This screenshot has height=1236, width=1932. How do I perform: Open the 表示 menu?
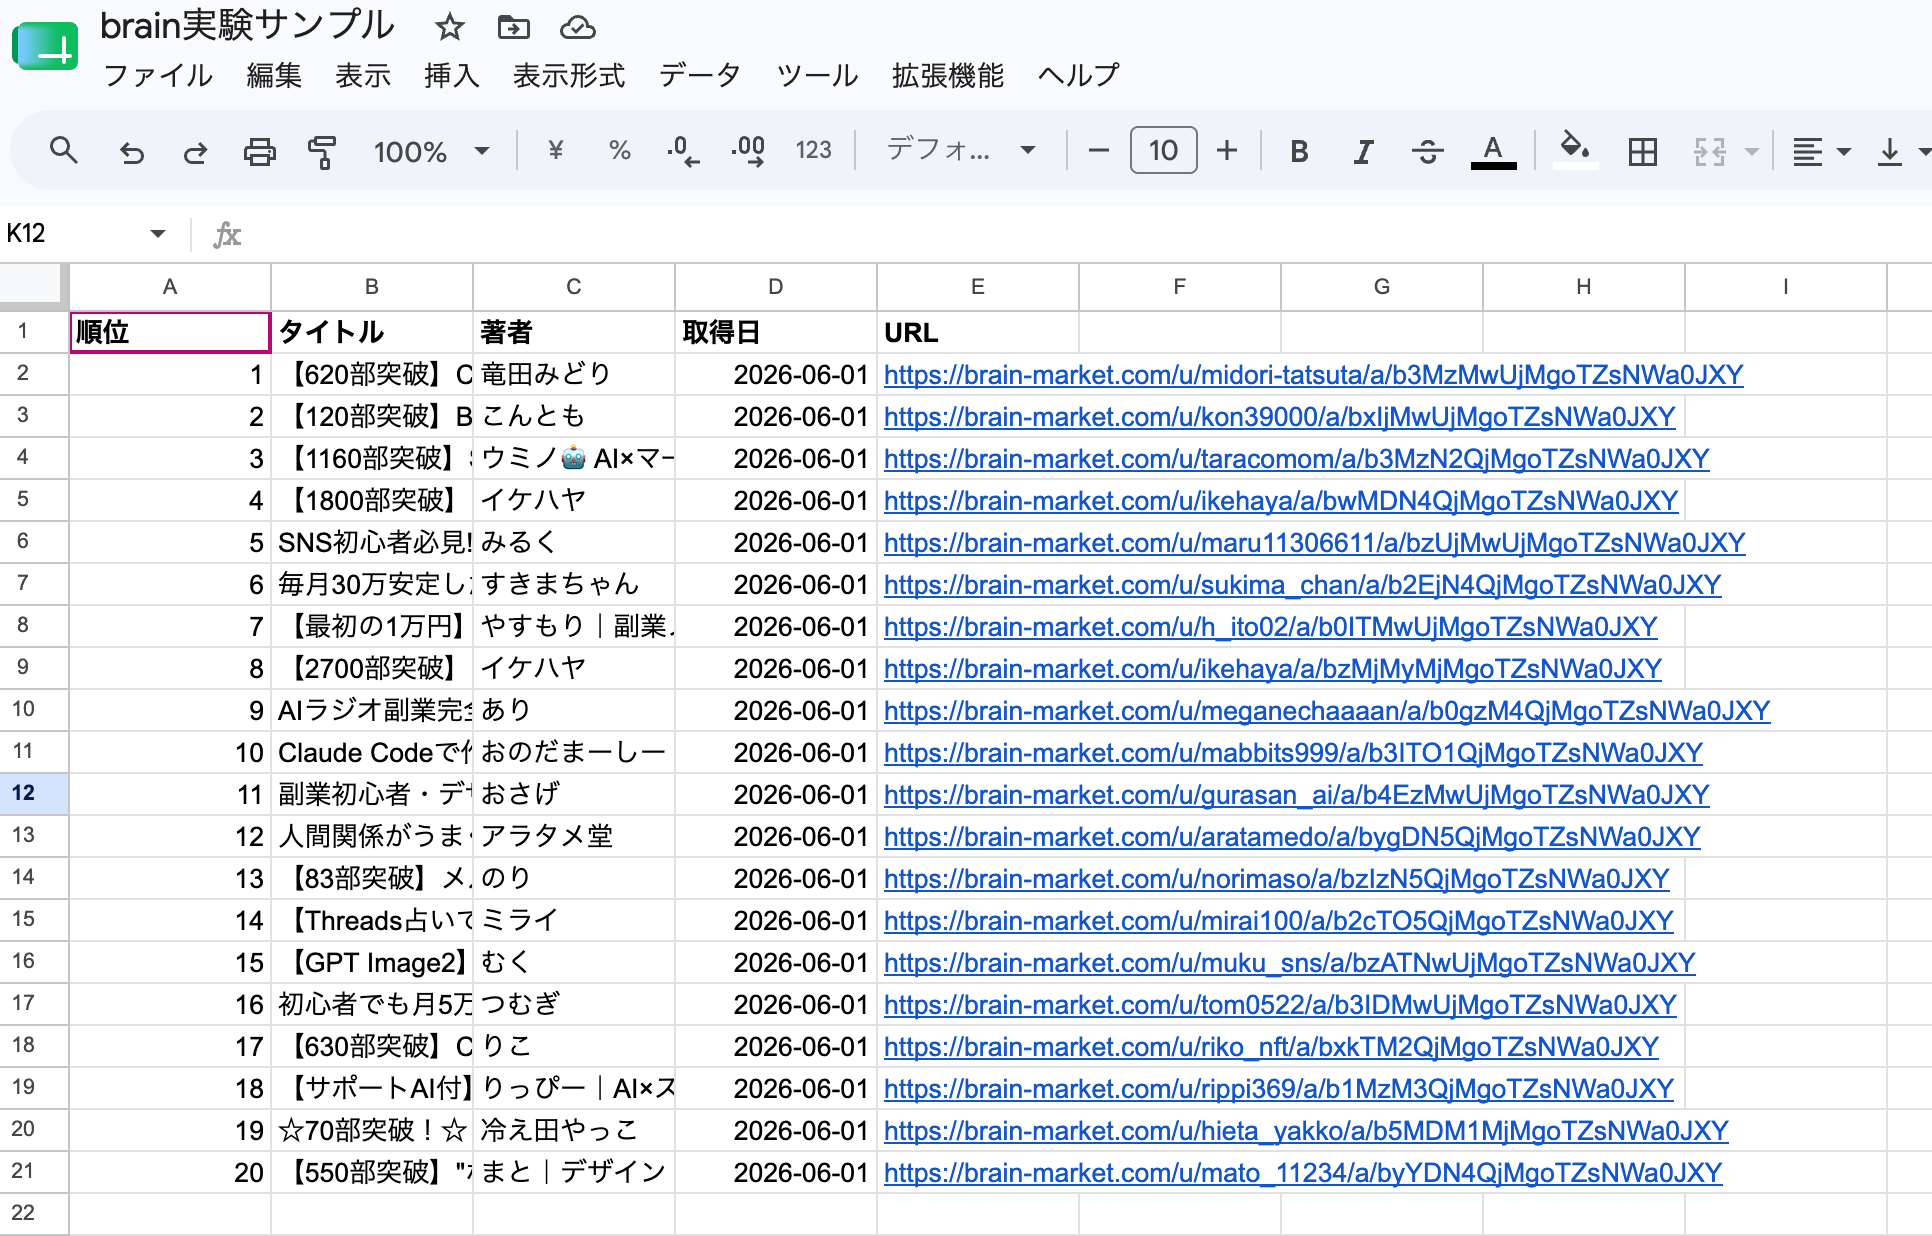(x=363, y=75)
